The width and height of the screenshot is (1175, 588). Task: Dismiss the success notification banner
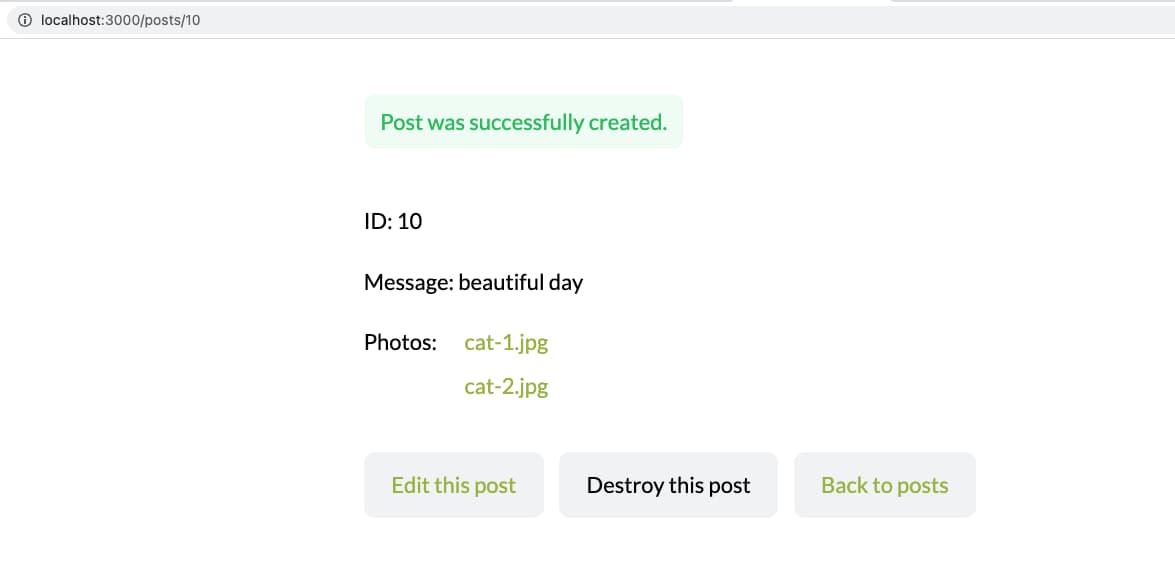click(524, 122)
